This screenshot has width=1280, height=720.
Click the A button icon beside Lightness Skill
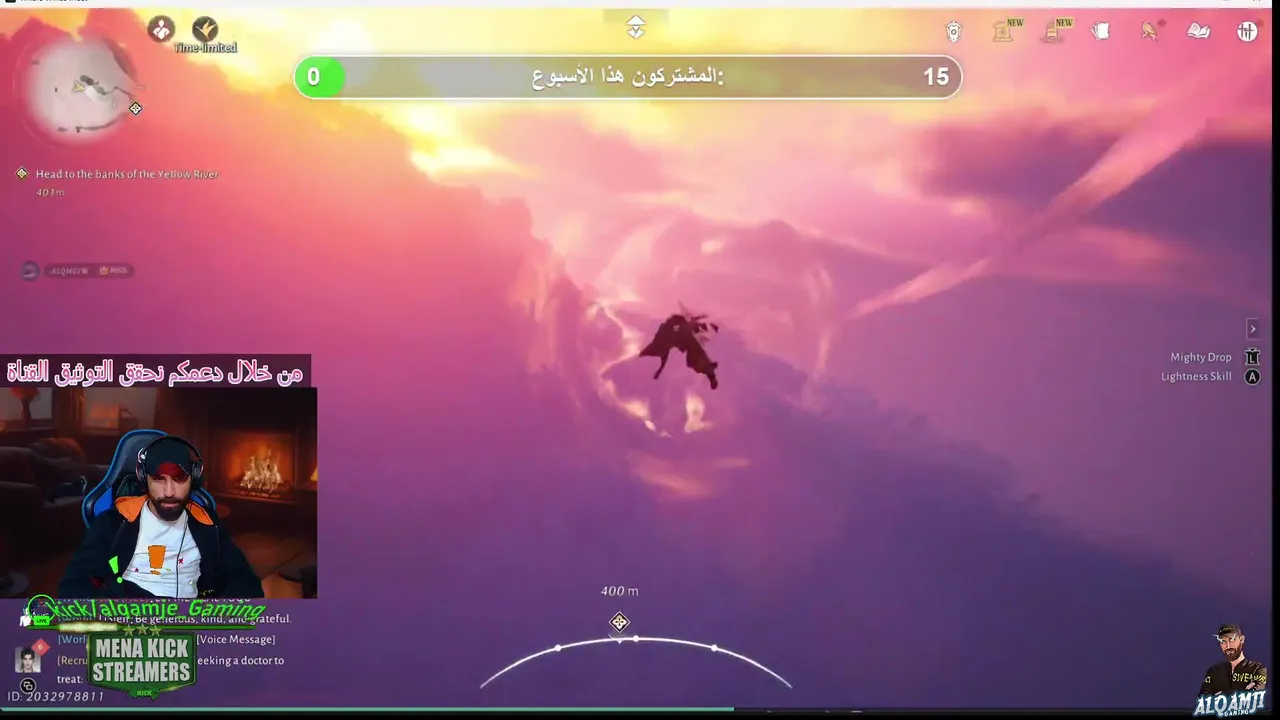tap(1252, 377)
